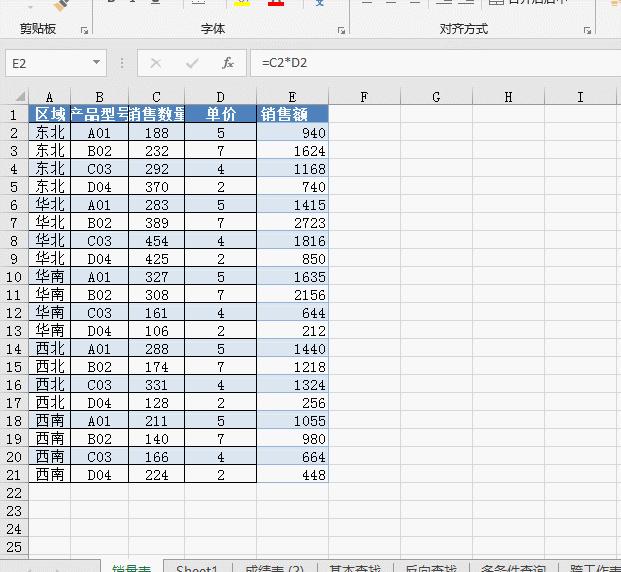Open the Insert Function fx button

click(228, 63)
